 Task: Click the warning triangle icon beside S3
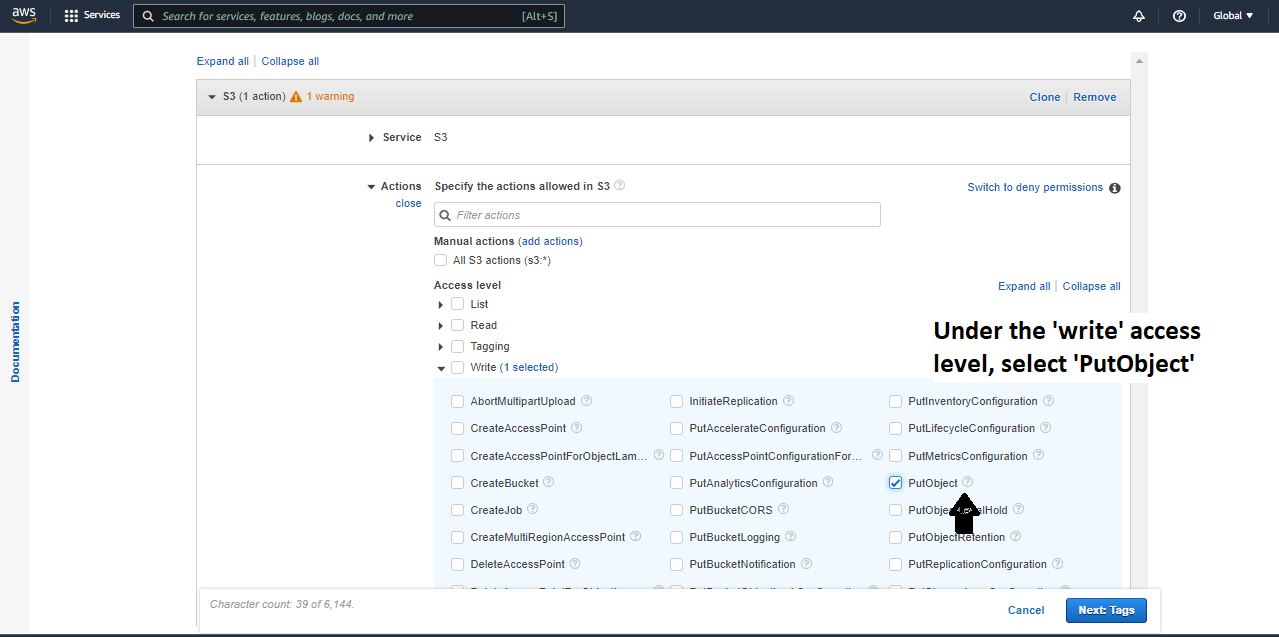296,97
